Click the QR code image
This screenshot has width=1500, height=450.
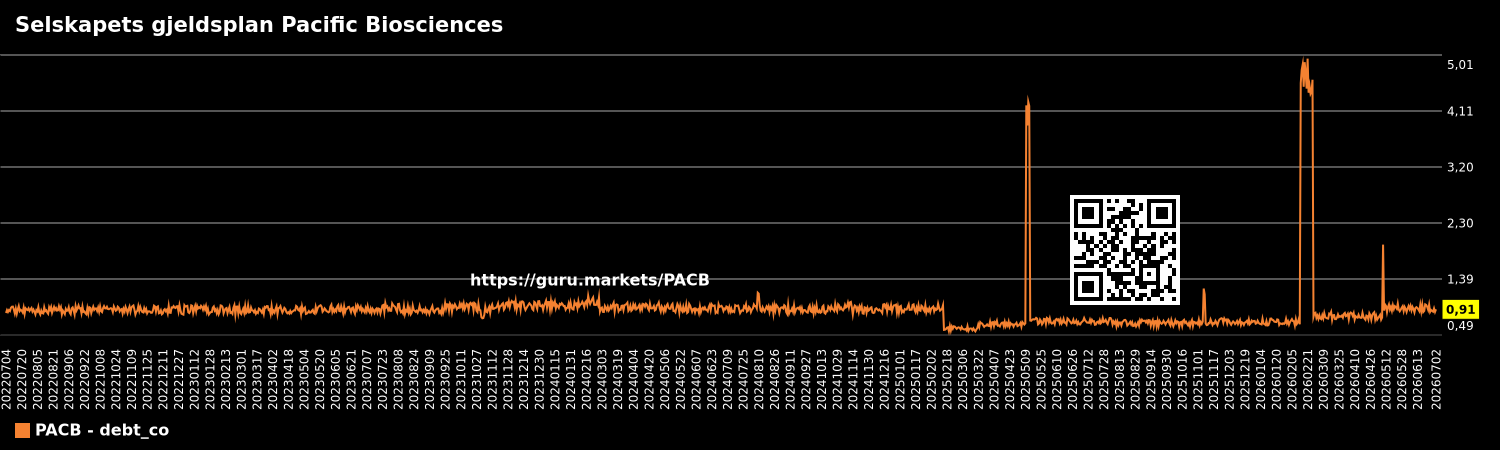click(x=1125, y=250)
